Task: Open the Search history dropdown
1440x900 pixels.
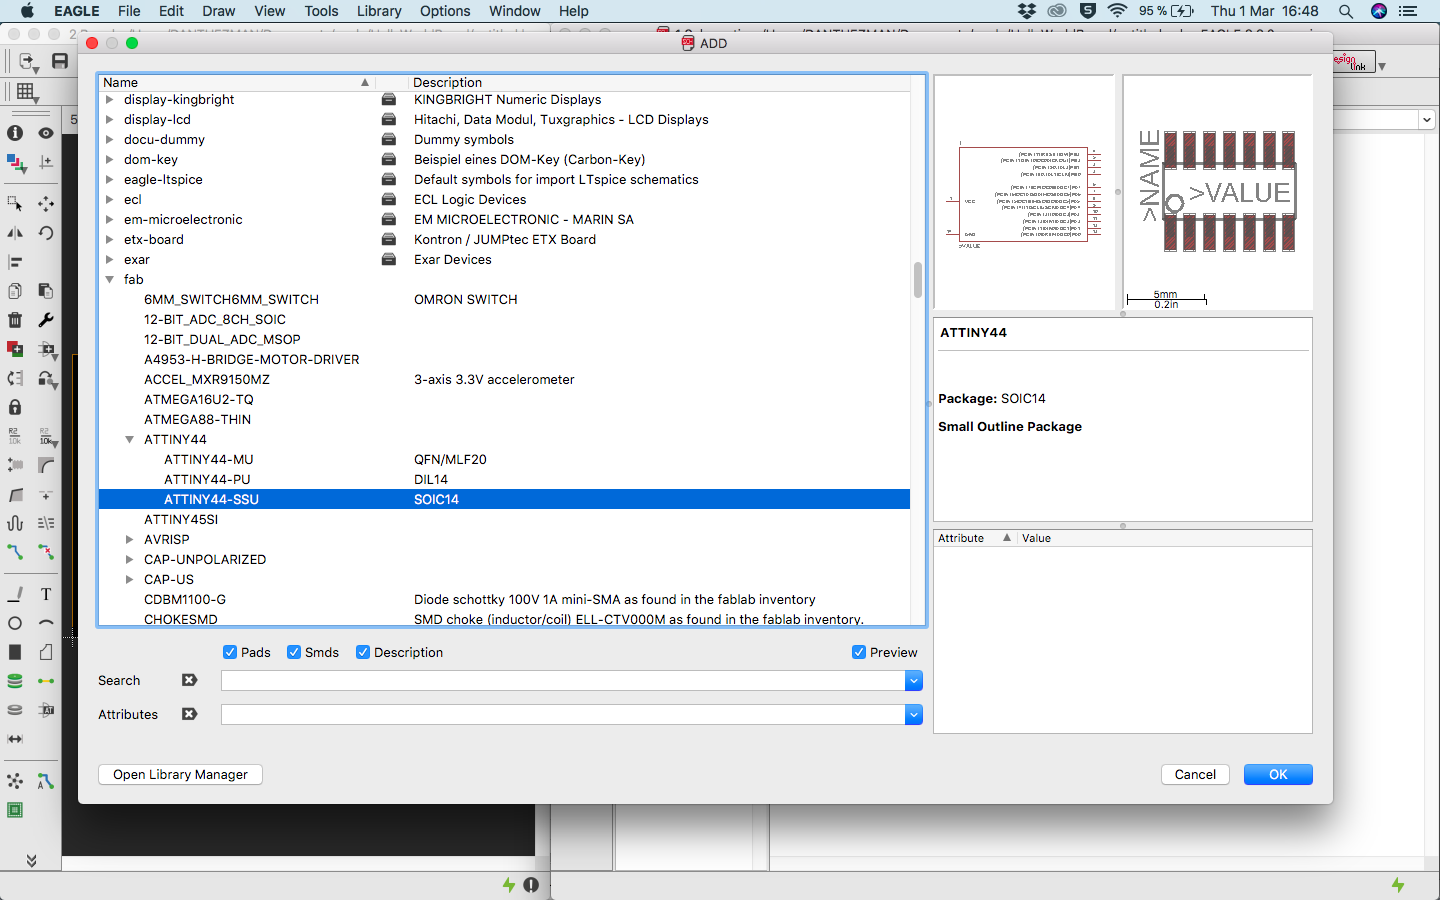Action: [x=913, y=680]
